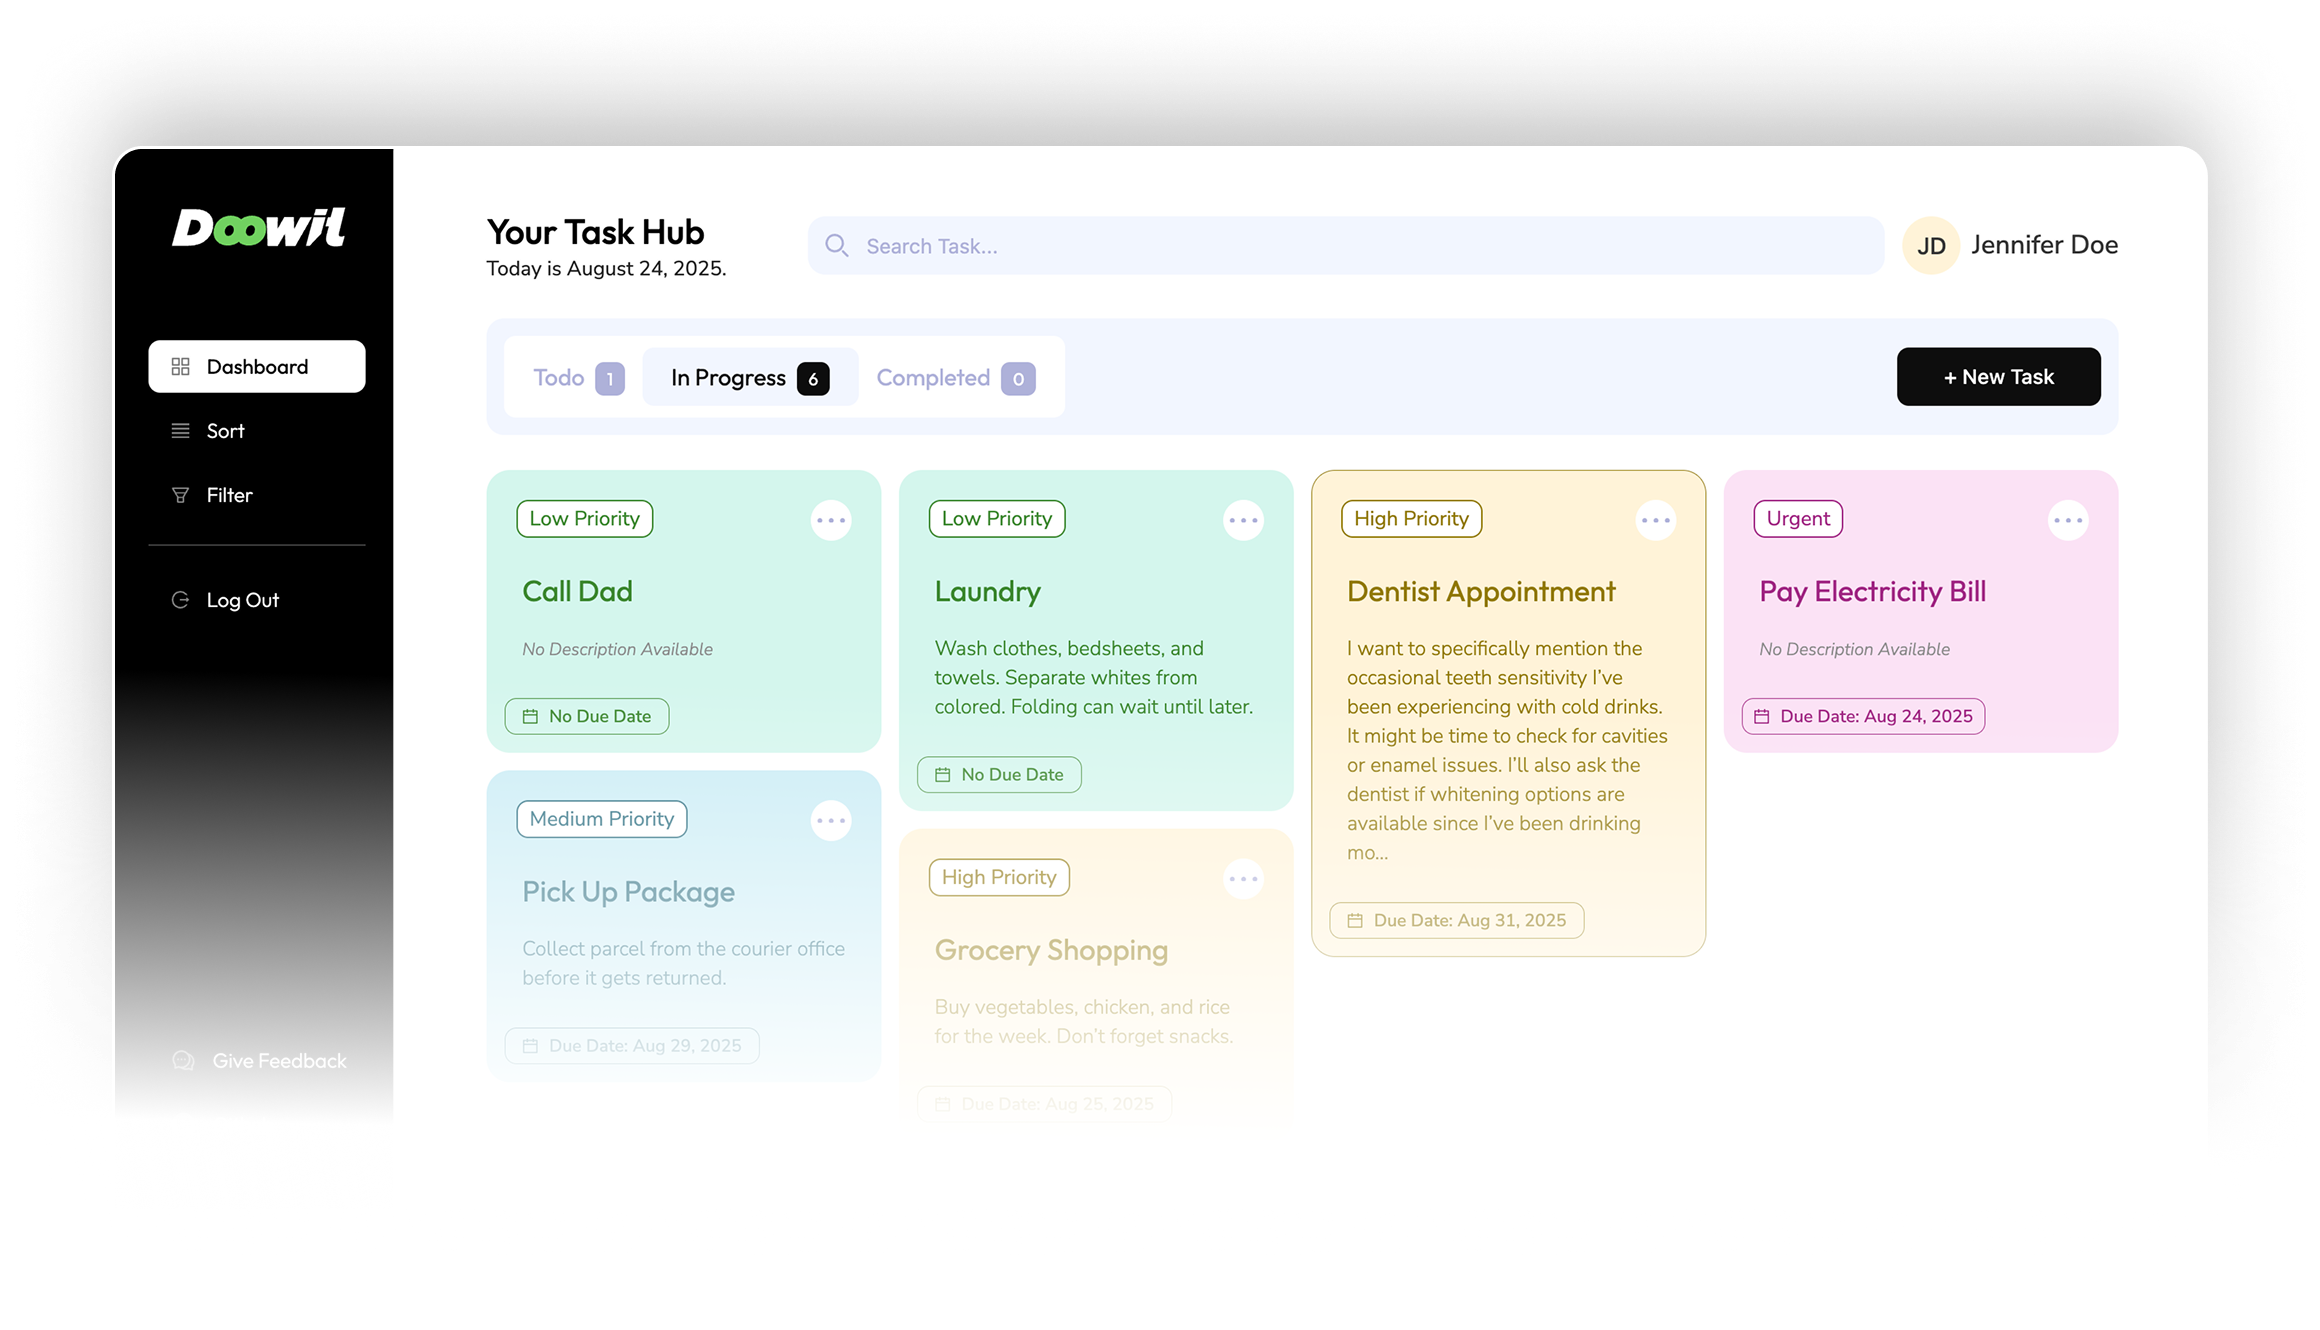Open options menu on Grocery Shopping card
The image size is (2320, 1330).
pyautogui.click(x=1243, y=879)
